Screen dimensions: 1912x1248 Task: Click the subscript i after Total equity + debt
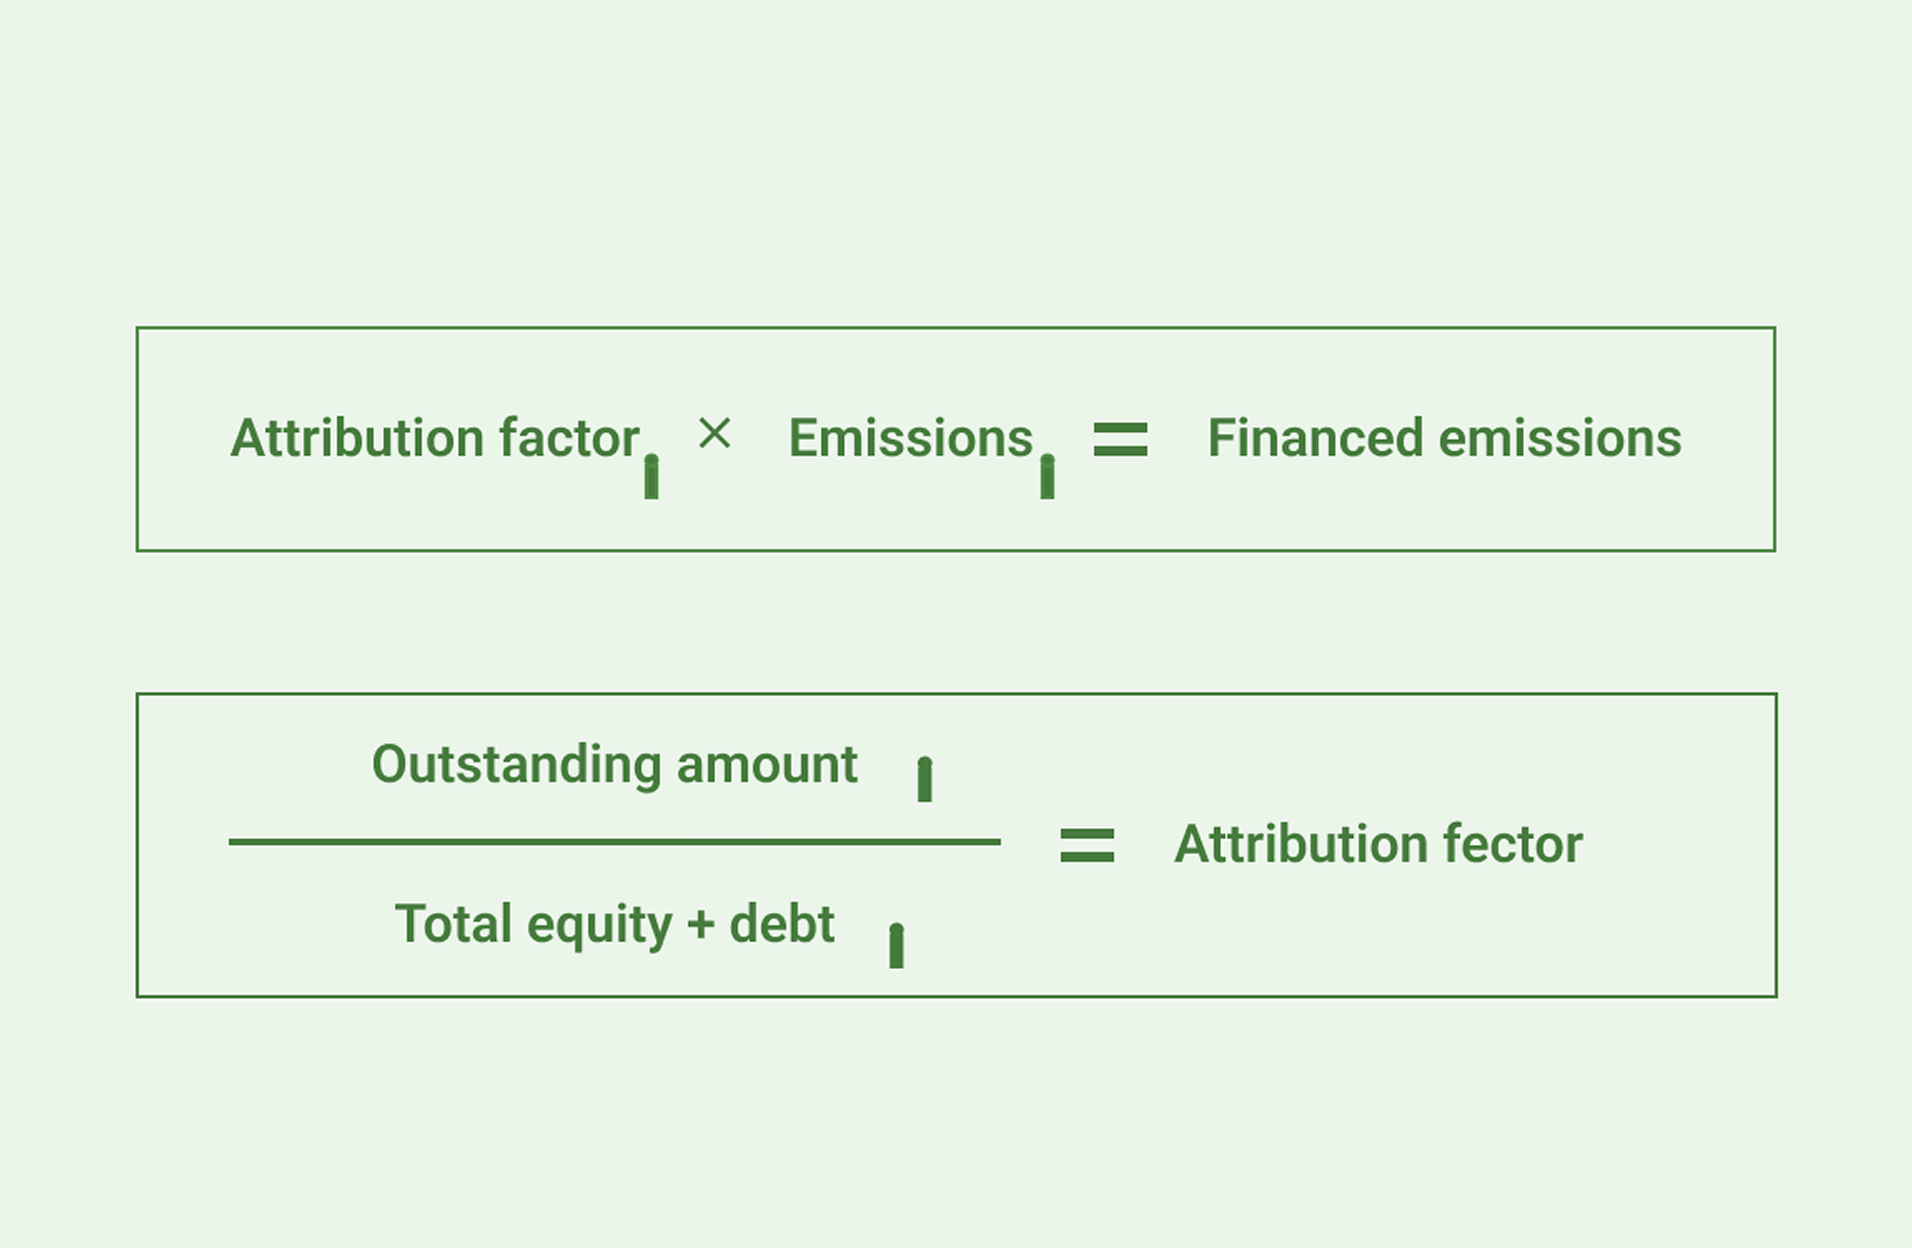click(x=896, y=945)
